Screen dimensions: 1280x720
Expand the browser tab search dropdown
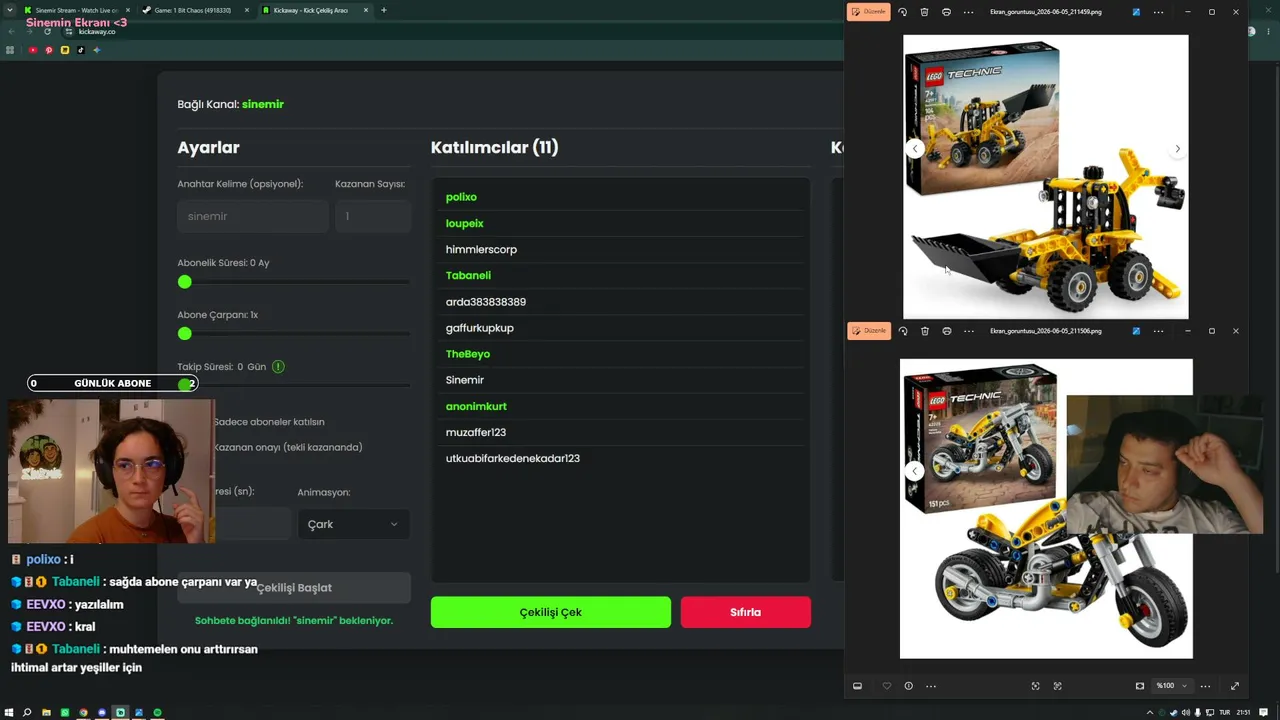pyautogui.click(x=9, y=10)
